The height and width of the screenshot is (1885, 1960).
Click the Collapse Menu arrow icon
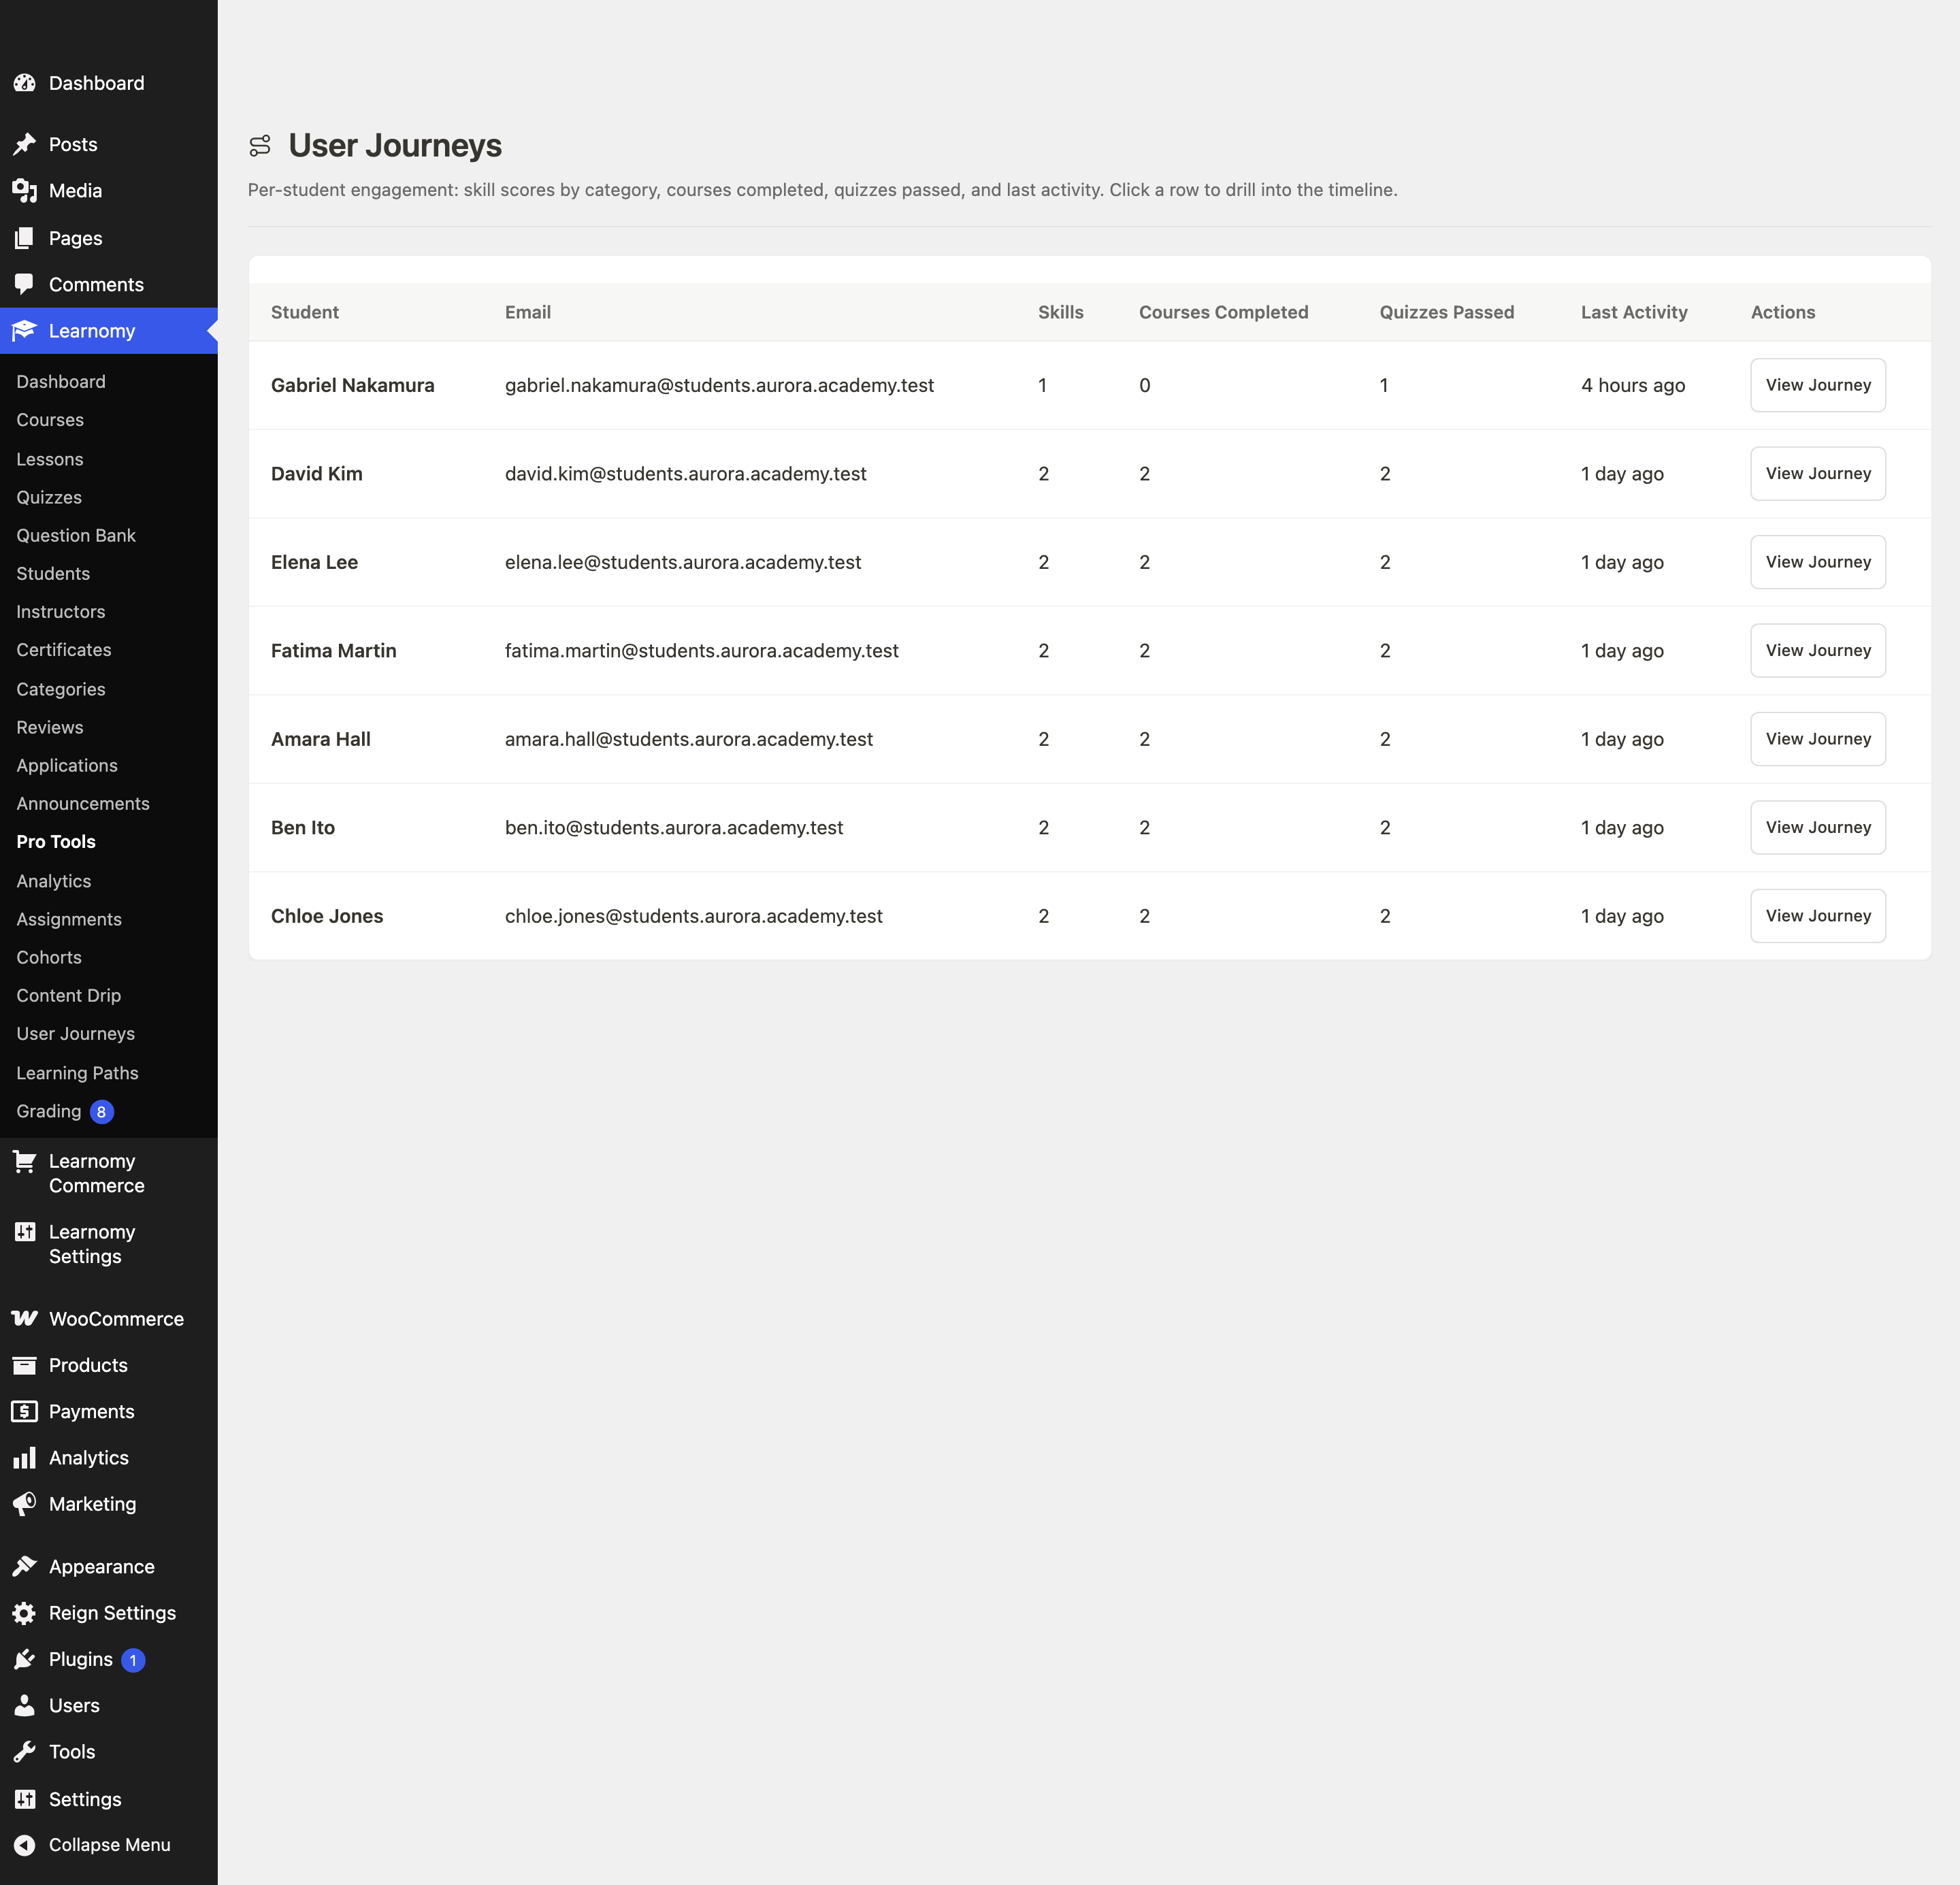[25, 1845]
